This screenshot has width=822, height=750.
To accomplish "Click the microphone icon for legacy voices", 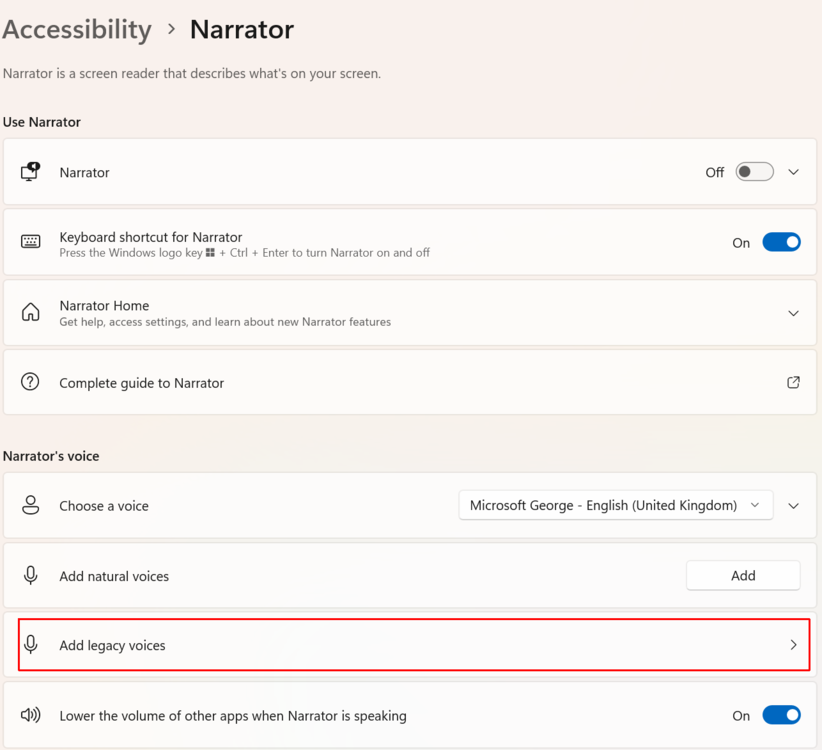I will [30, 645].
